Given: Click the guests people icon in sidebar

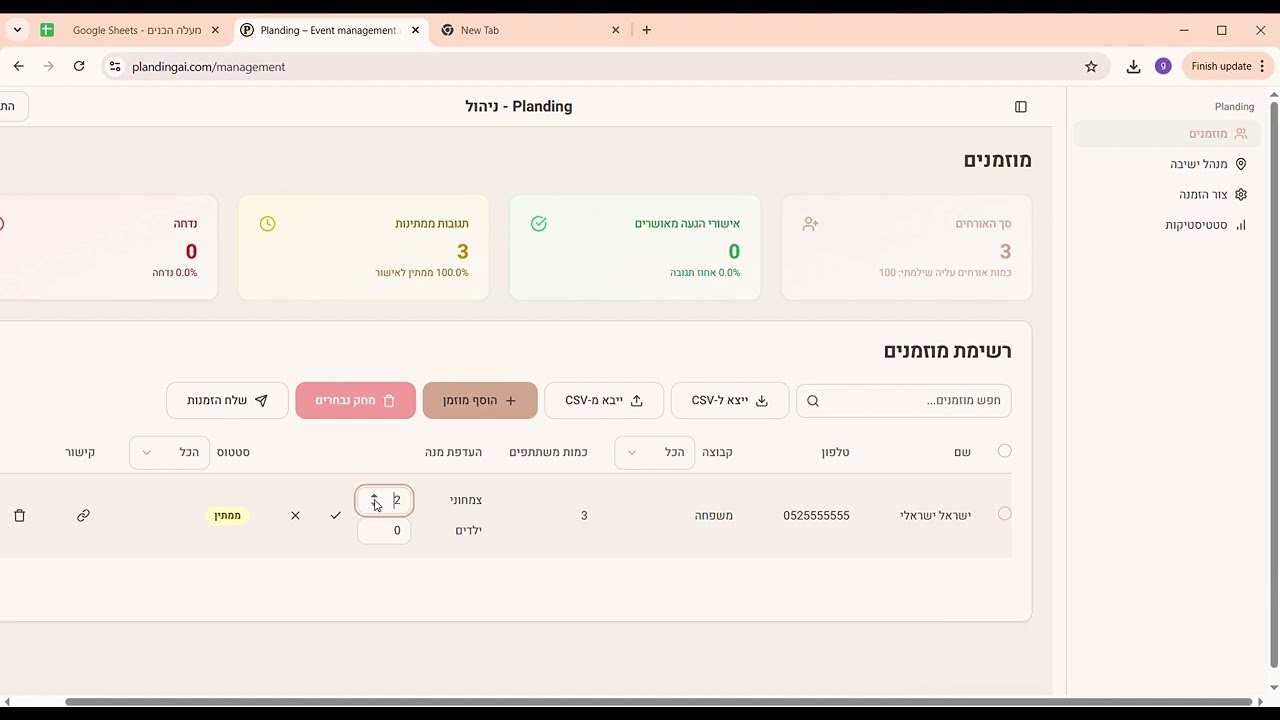Looking at the screenshot, I should pyautogui.click(x=1241, y=134).
